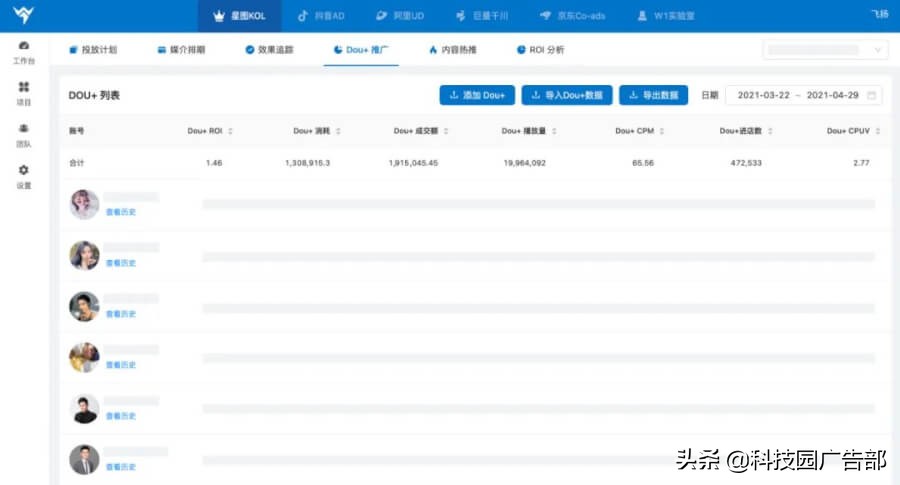Image resolution: width=900 pixels, height=485 pixels.
Task: Switch to the 巨量千川 section
Action: (482, 16)
